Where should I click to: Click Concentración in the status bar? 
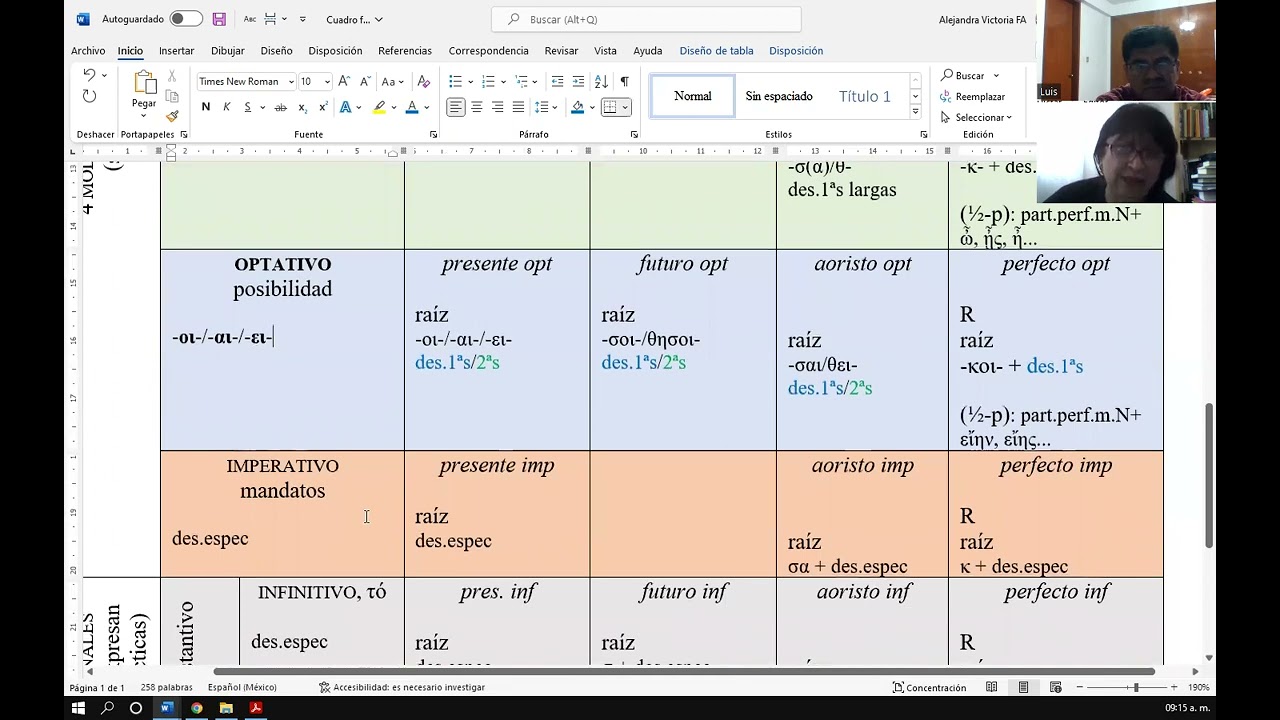[x=930, y=687]
